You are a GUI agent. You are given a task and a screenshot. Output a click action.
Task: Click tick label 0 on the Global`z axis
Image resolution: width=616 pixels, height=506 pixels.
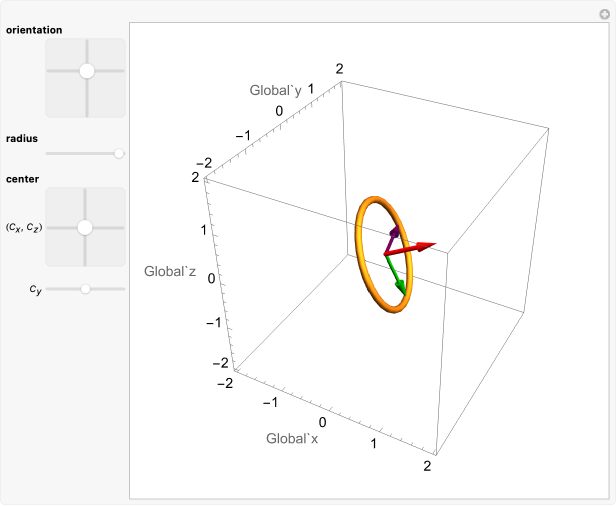(x=211, y=277)
